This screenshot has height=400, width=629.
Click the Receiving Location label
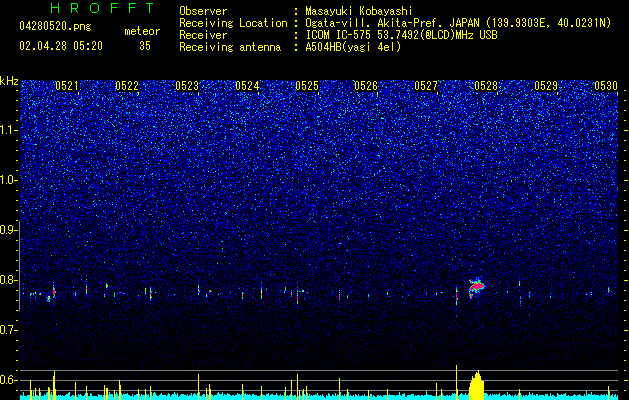233,23
